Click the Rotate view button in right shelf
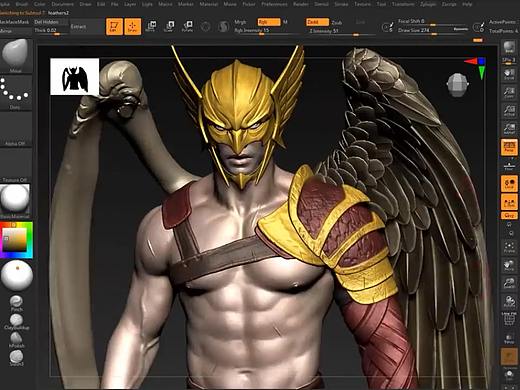Viewport: 520px width, 390px height. 509,302
